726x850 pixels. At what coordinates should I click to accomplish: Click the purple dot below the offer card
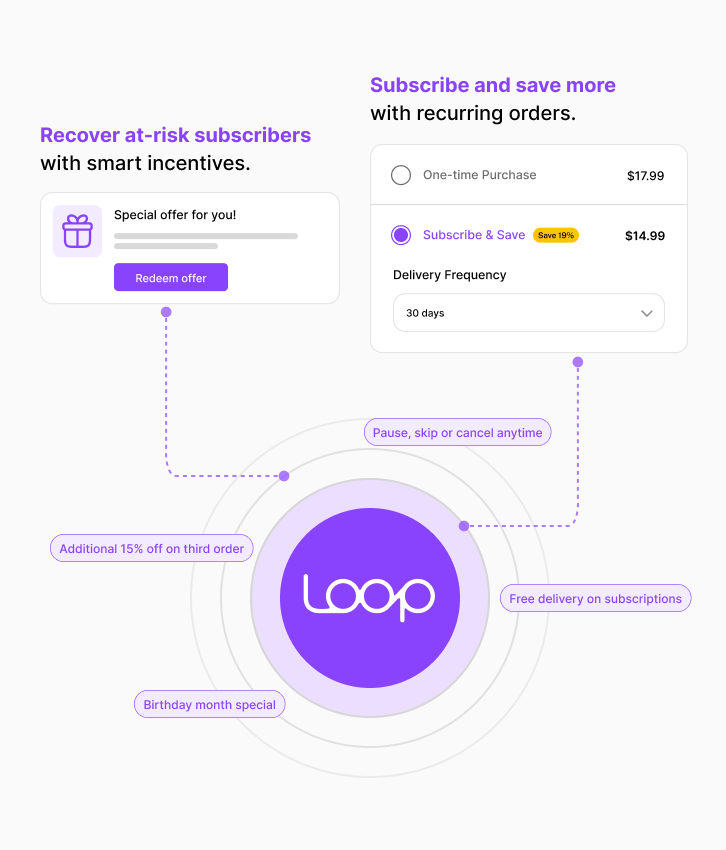point(166,312)
